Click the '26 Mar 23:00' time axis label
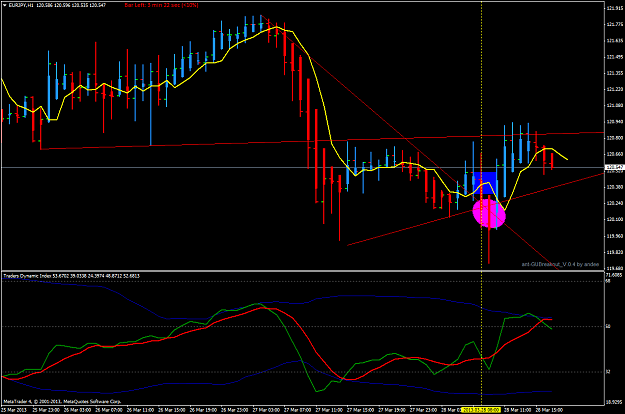Screen dimensions: 625x414 click(x=235, y=410)
